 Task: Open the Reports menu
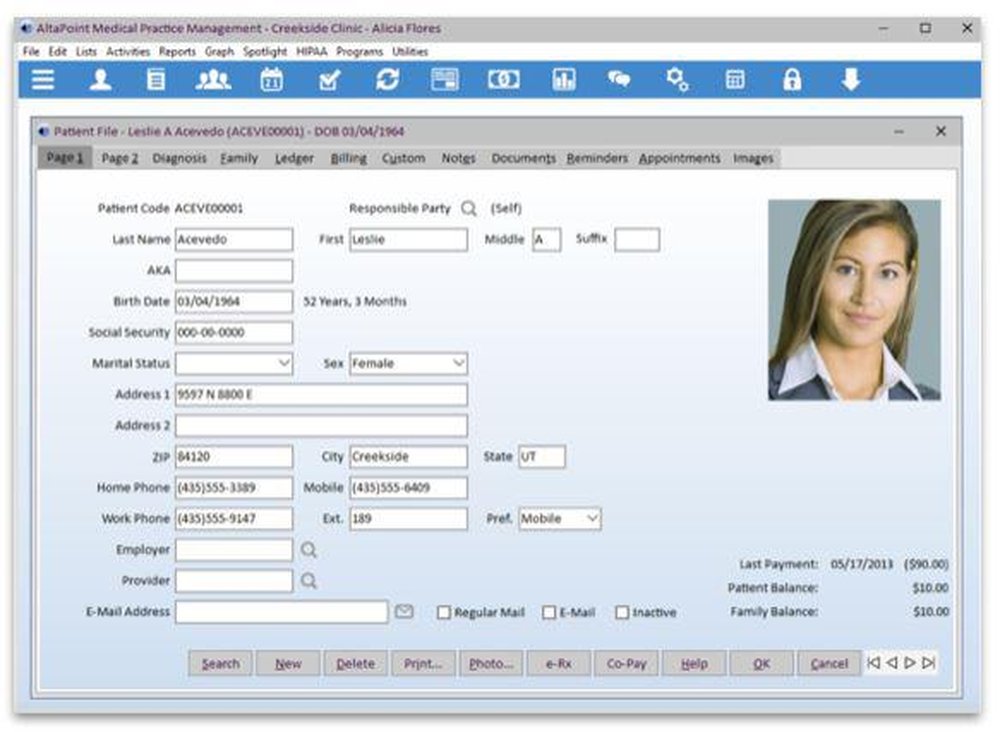[x=177, y=52]
